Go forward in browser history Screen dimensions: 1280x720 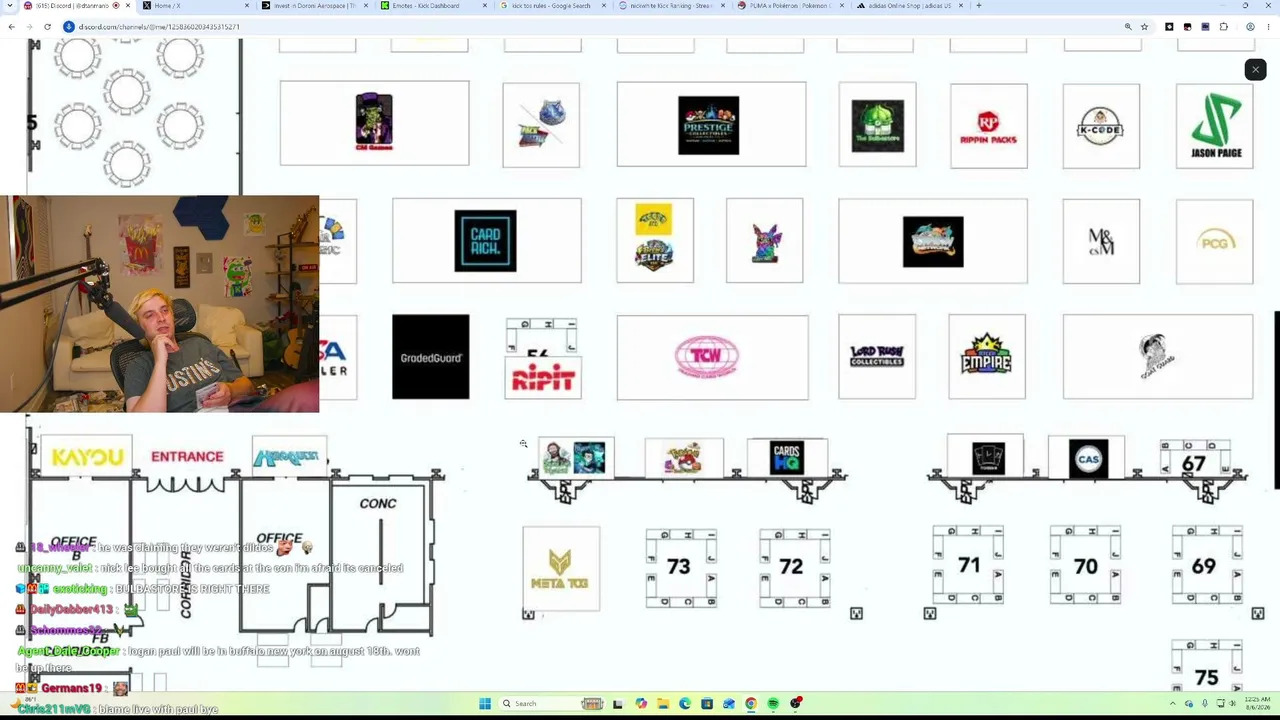click(x=29, y=27)
